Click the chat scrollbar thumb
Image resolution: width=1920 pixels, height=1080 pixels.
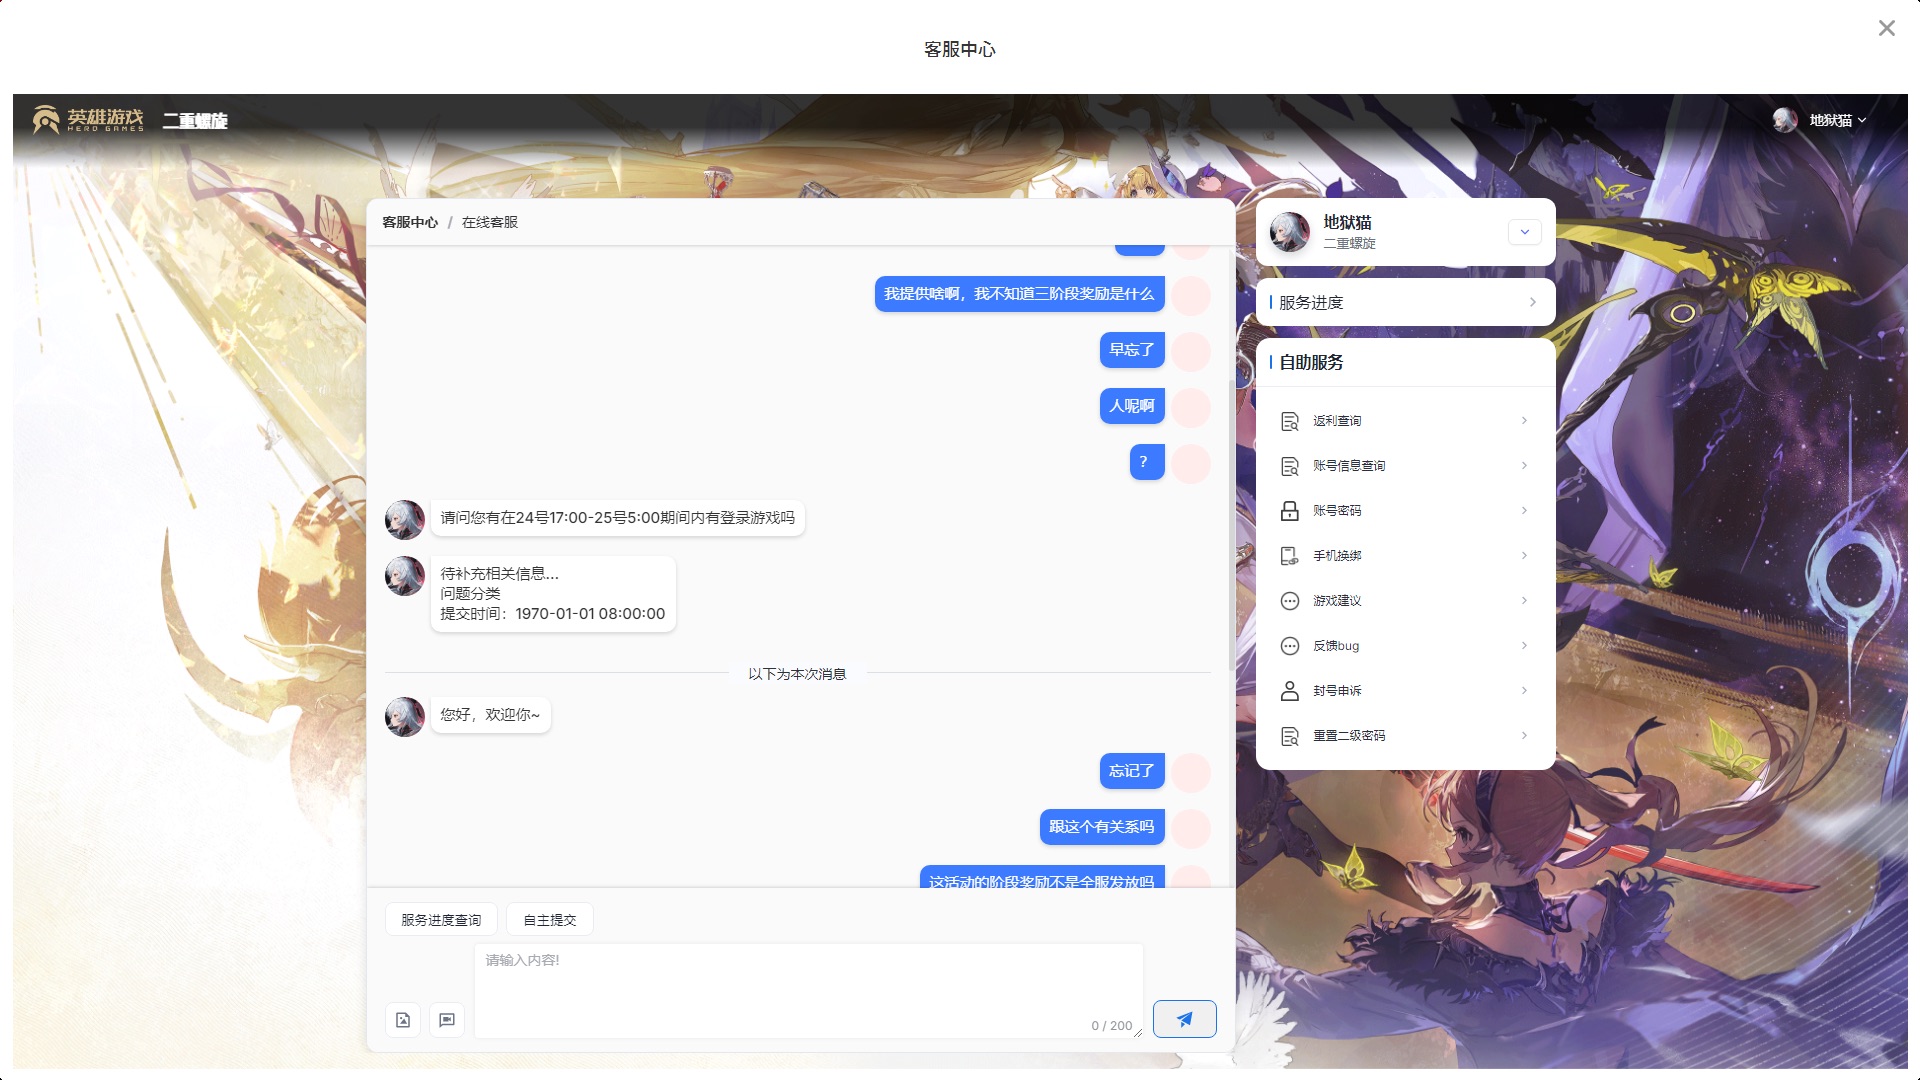1231,525
